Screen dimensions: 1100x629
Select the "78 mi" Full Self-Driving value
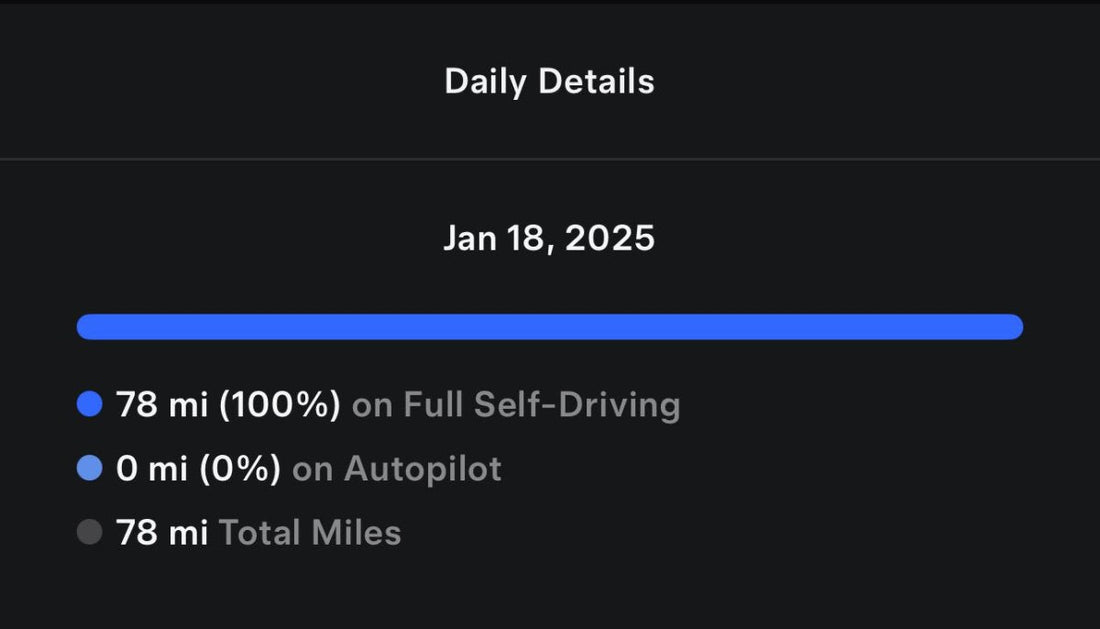[162, 404]
